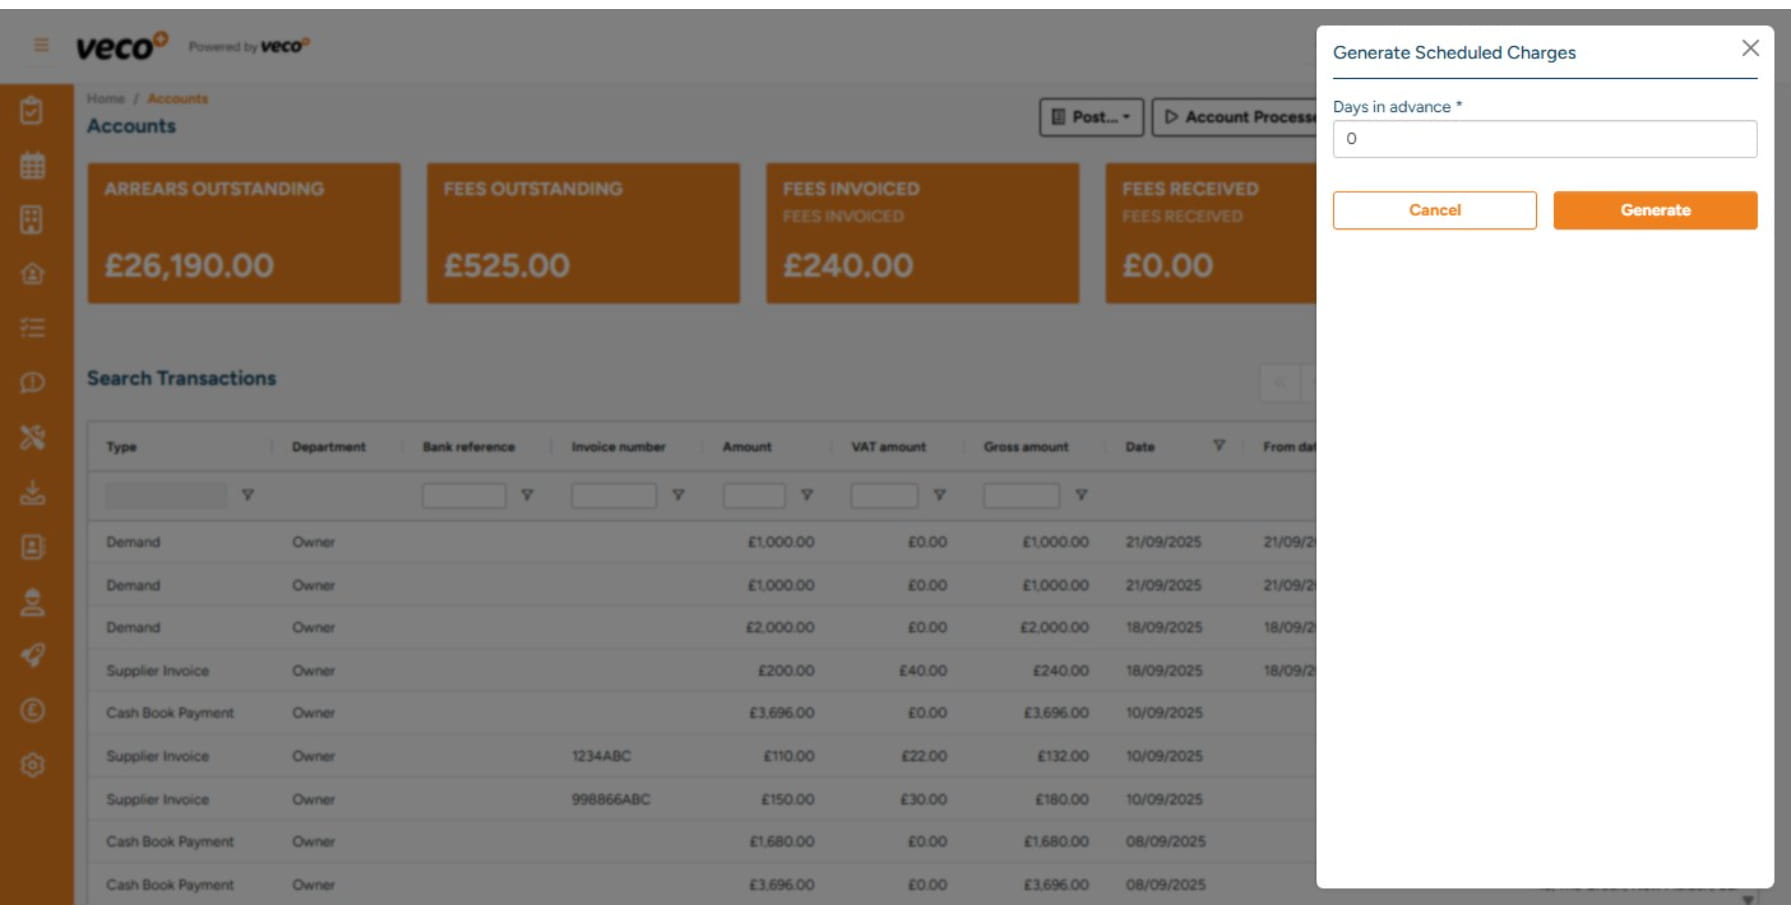
Task: Select the £150.00 Supplier Invoice amount cell
Action: [x=788, y=799]
